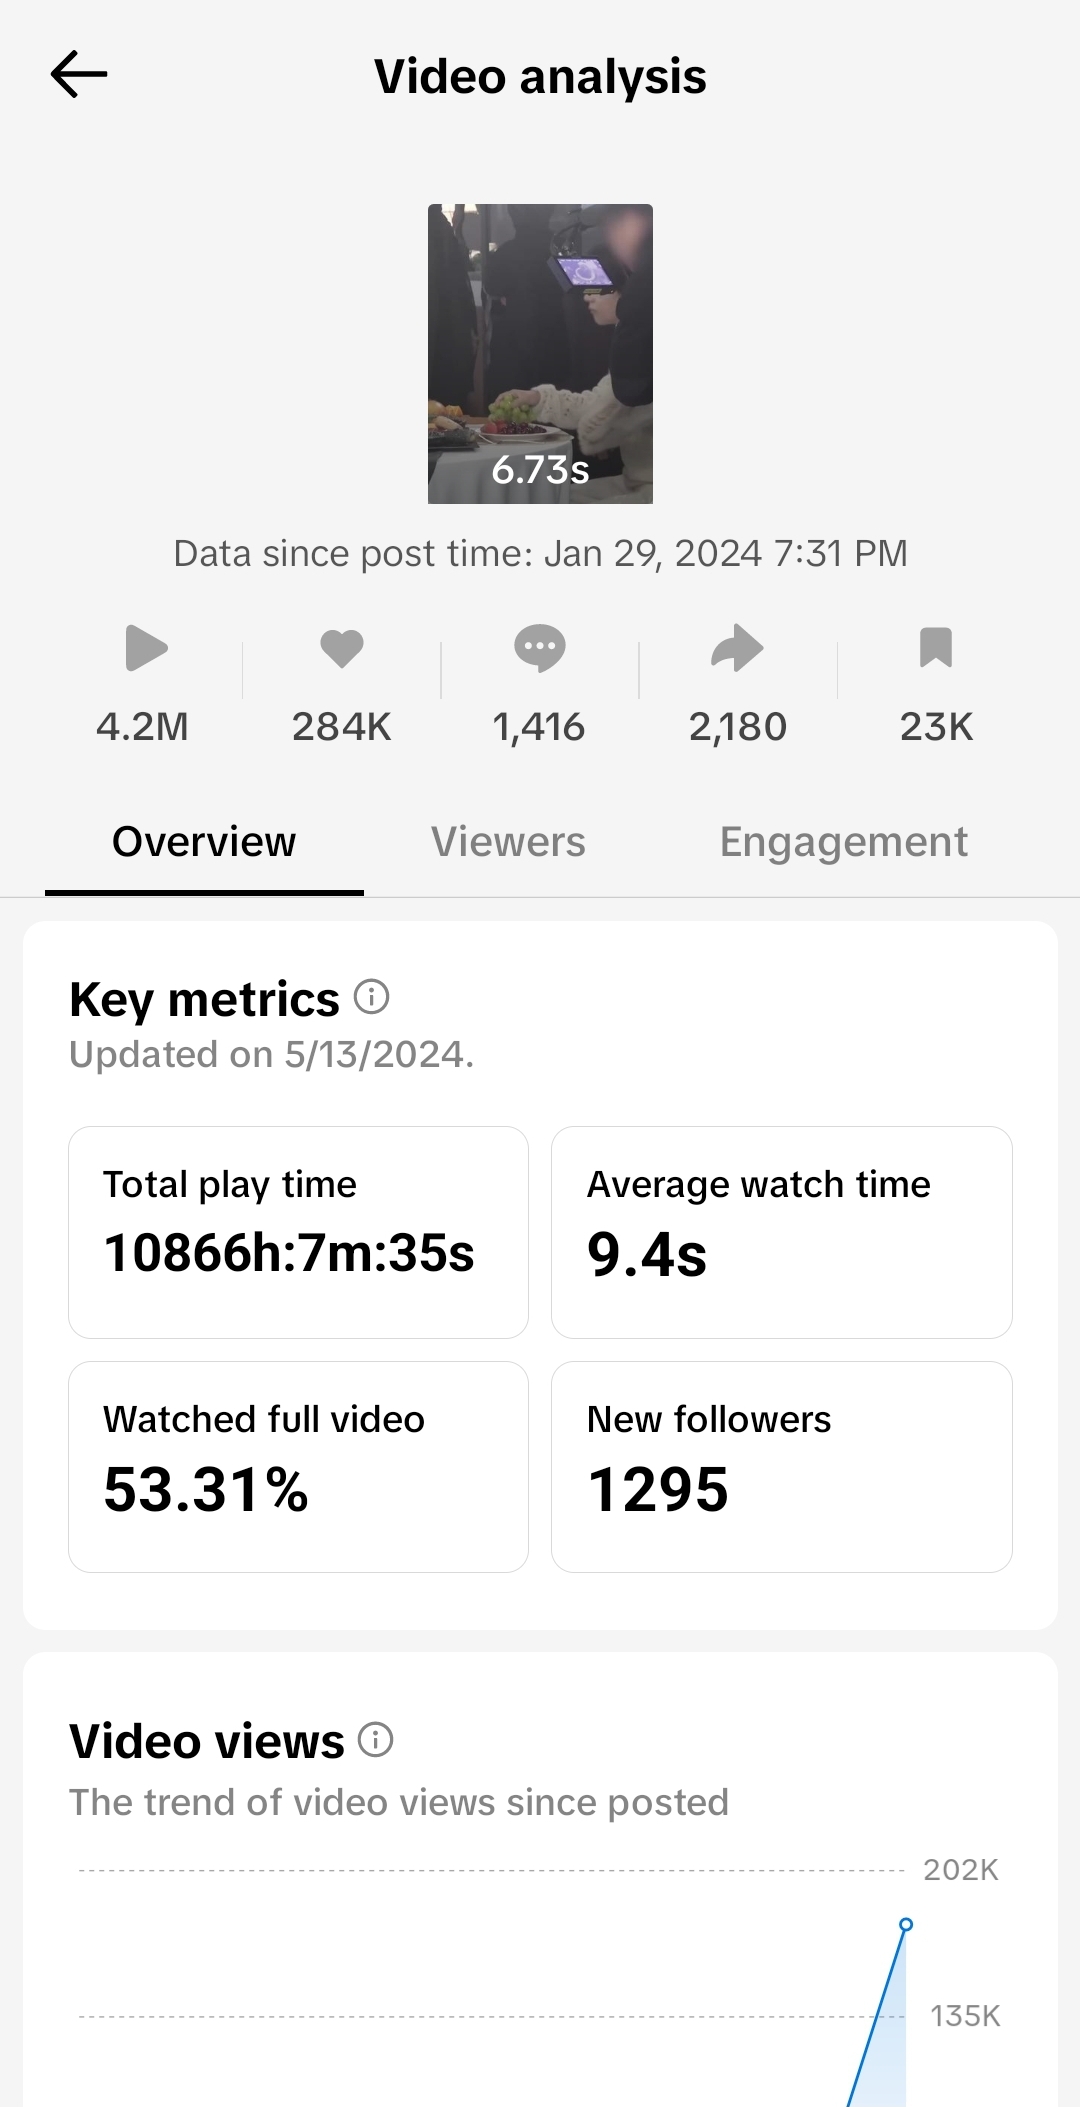Tap the 23K saves count

pos(936,727)
